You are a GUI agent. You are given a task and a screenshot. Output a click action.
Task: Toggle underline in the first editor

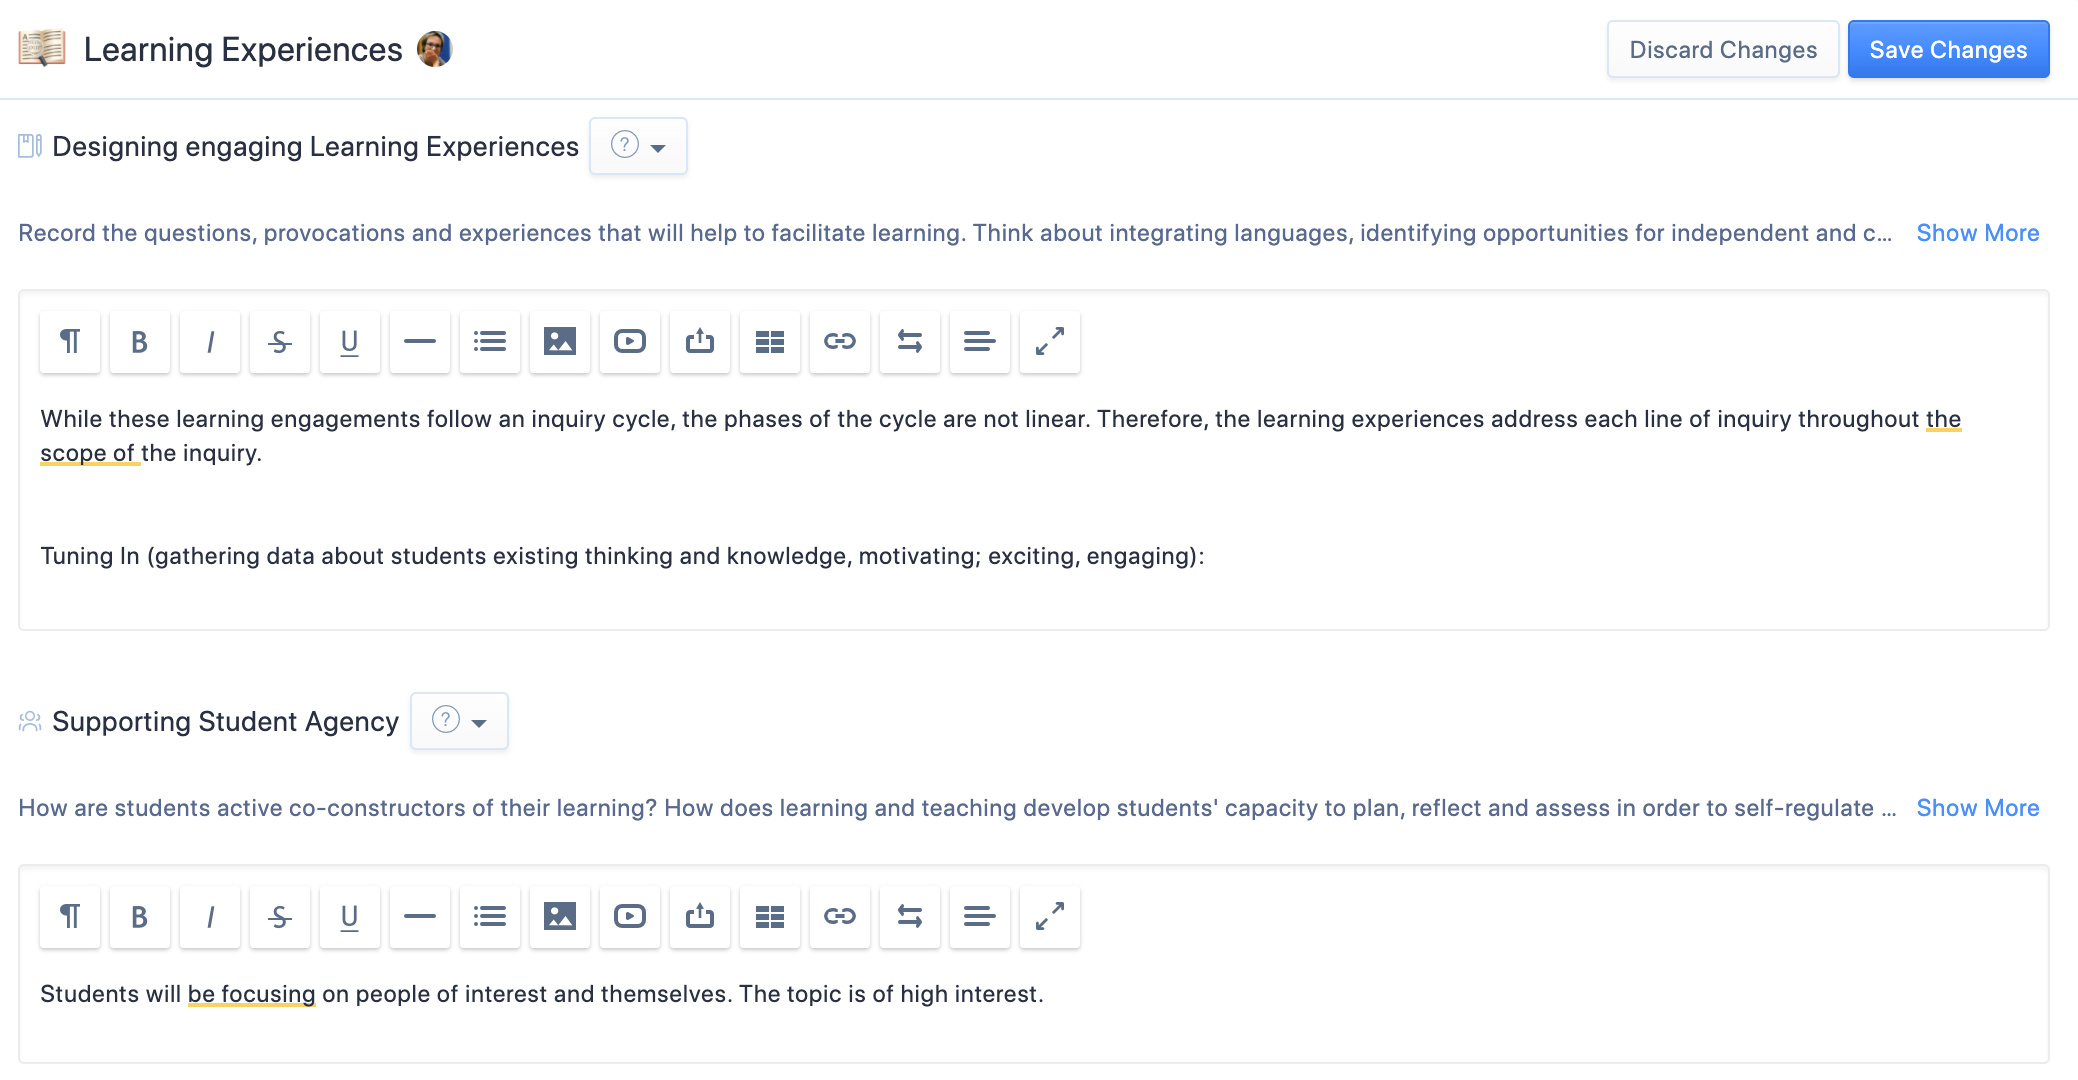pyautogui.click(x=350, y=342)
